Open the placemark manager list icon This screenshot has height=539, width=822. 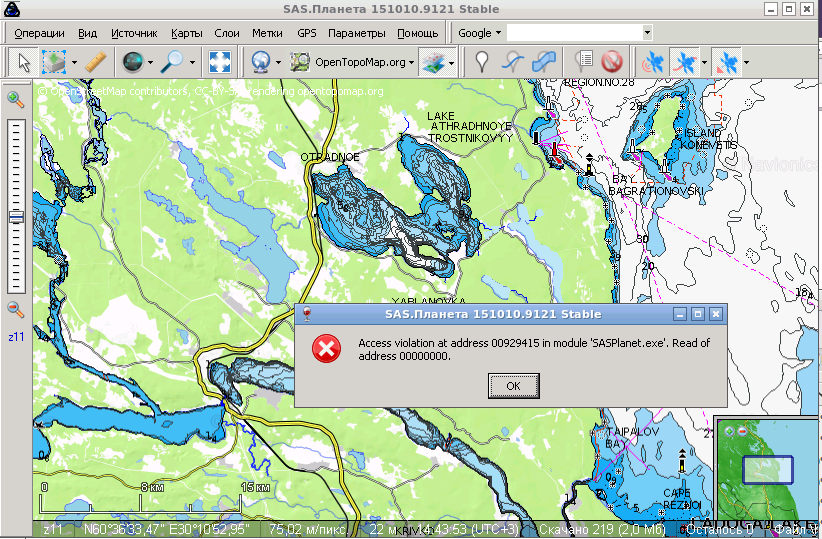pos(585,62)
